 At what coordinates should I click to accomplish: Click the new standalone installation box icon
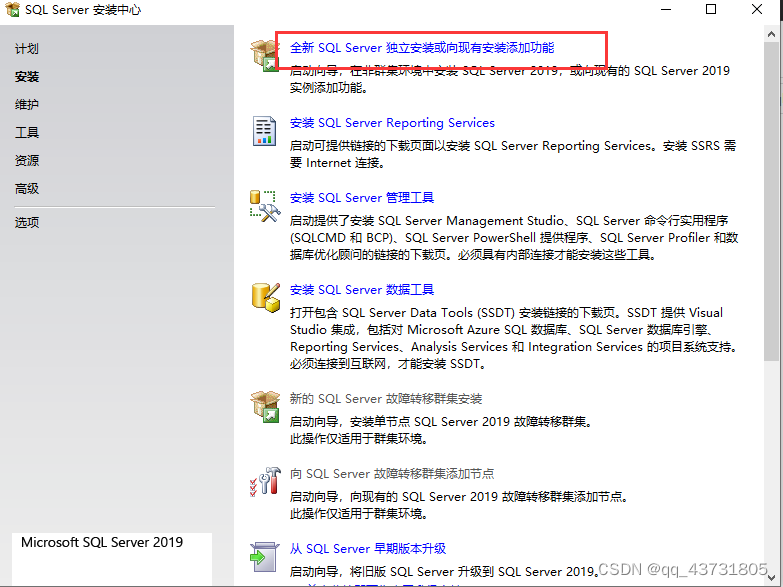click(x=265, y=55)
